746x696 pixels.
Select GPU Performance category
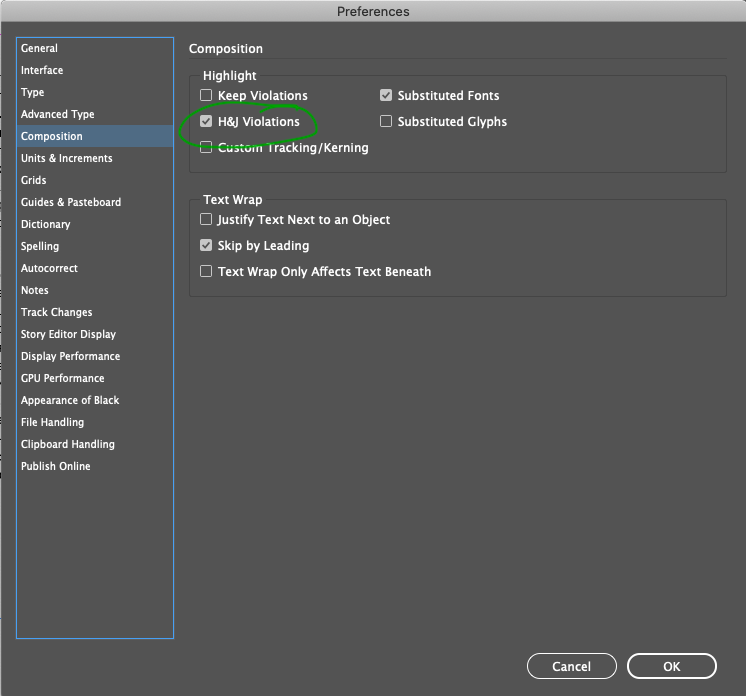click(x=95, y=378)
